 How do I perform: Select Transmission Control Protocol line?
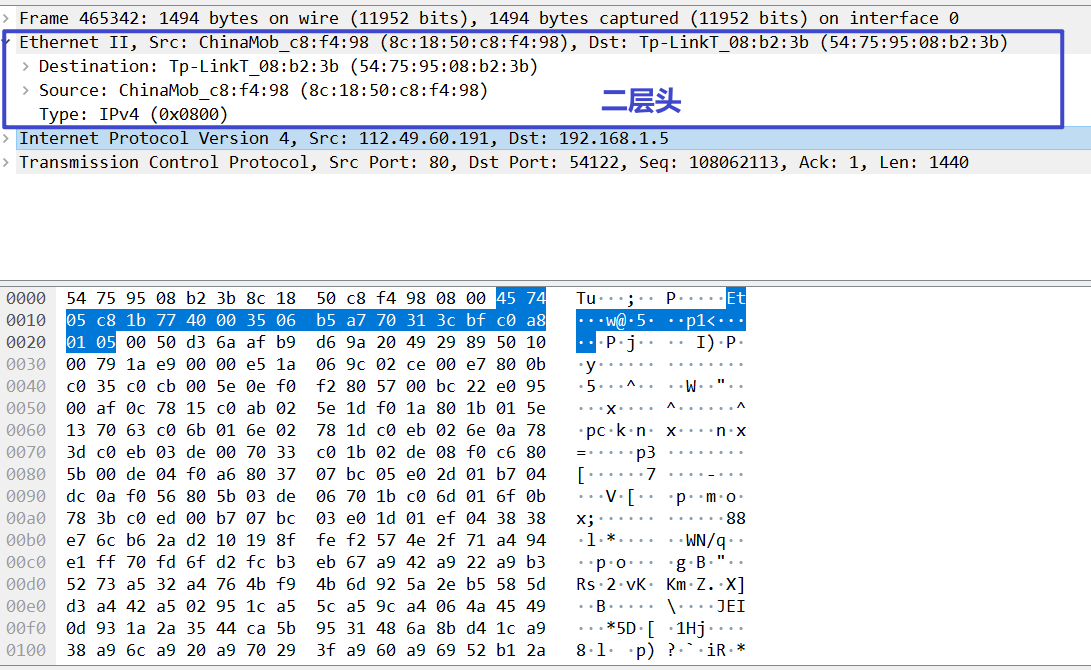(493, 163)
